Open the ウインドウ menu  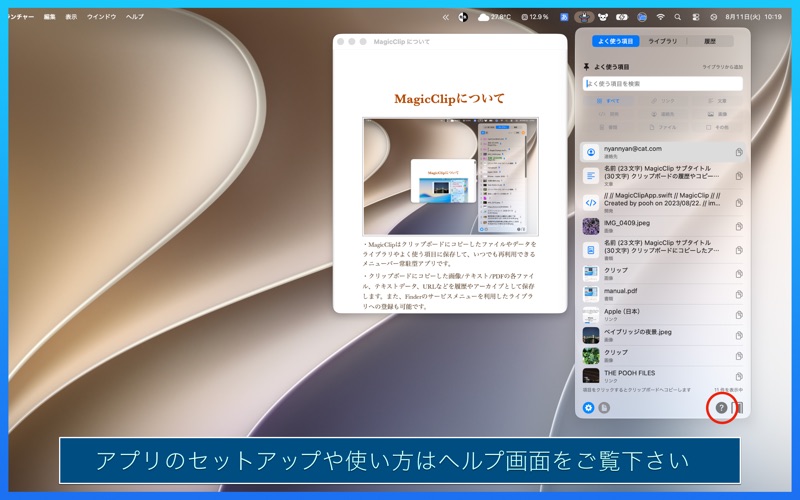(101, 17)
